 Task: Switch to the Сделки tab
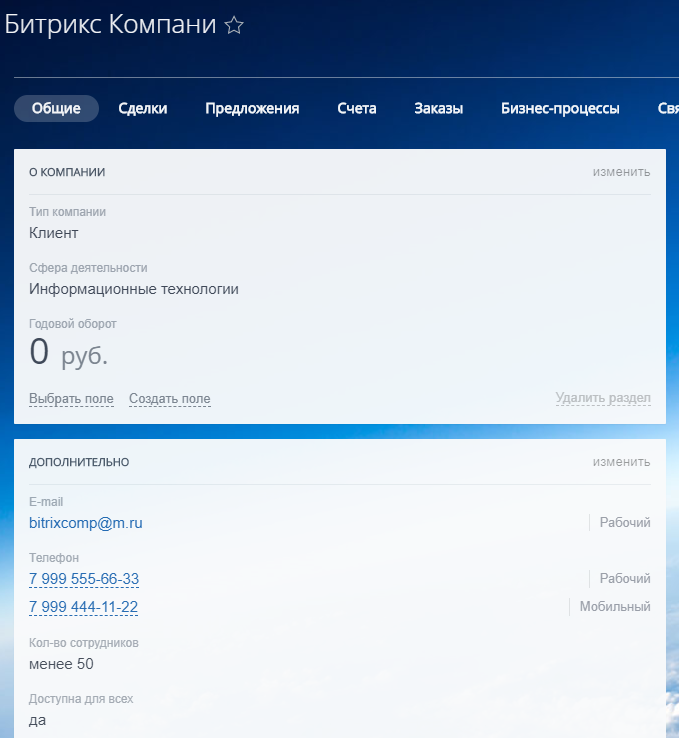click(143, 108)
